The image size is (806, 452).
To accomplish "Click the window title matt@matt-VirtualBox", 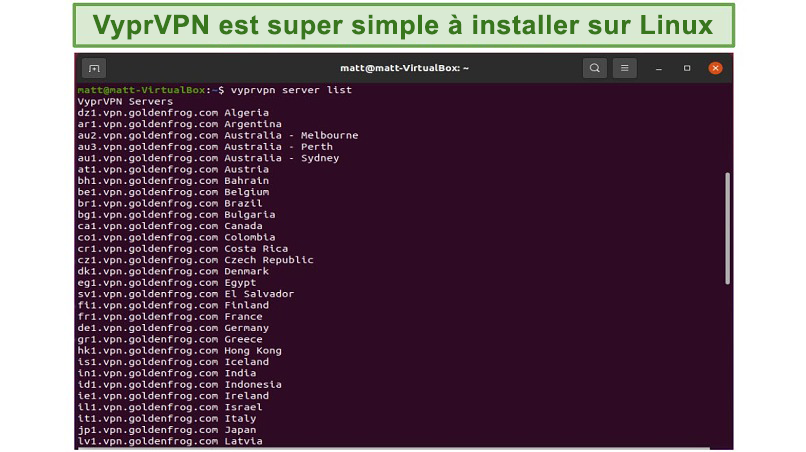I will pos(404,68).
